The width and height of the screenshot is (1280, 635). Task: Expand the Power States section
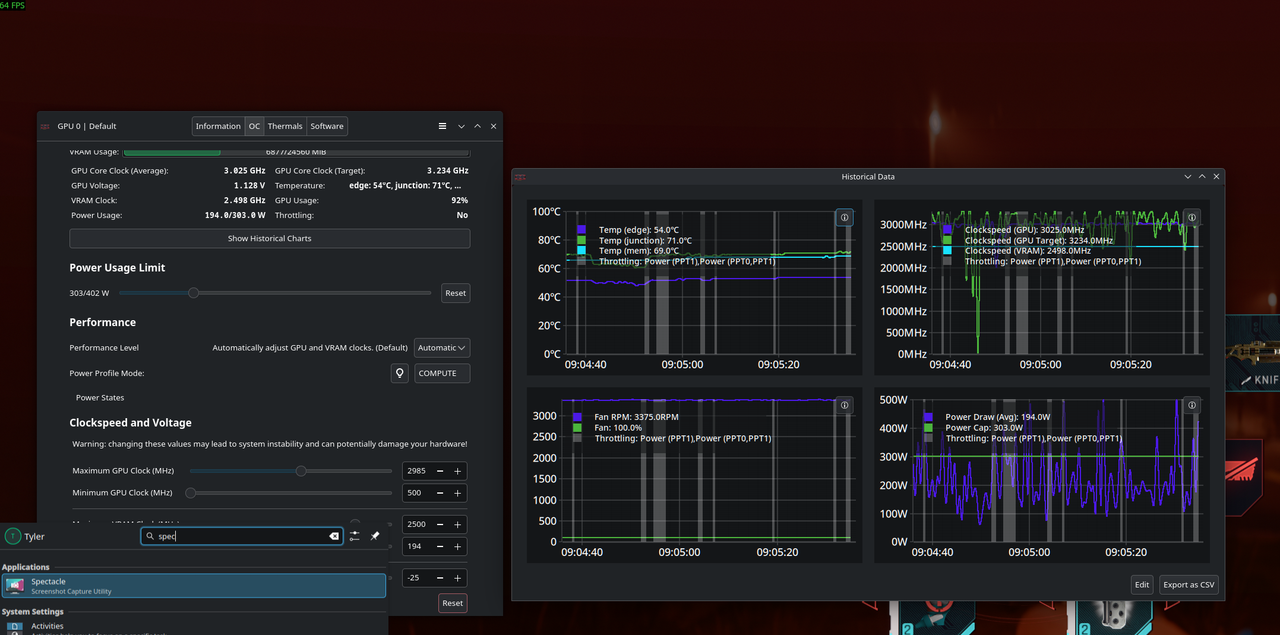(x=100, y=398)
